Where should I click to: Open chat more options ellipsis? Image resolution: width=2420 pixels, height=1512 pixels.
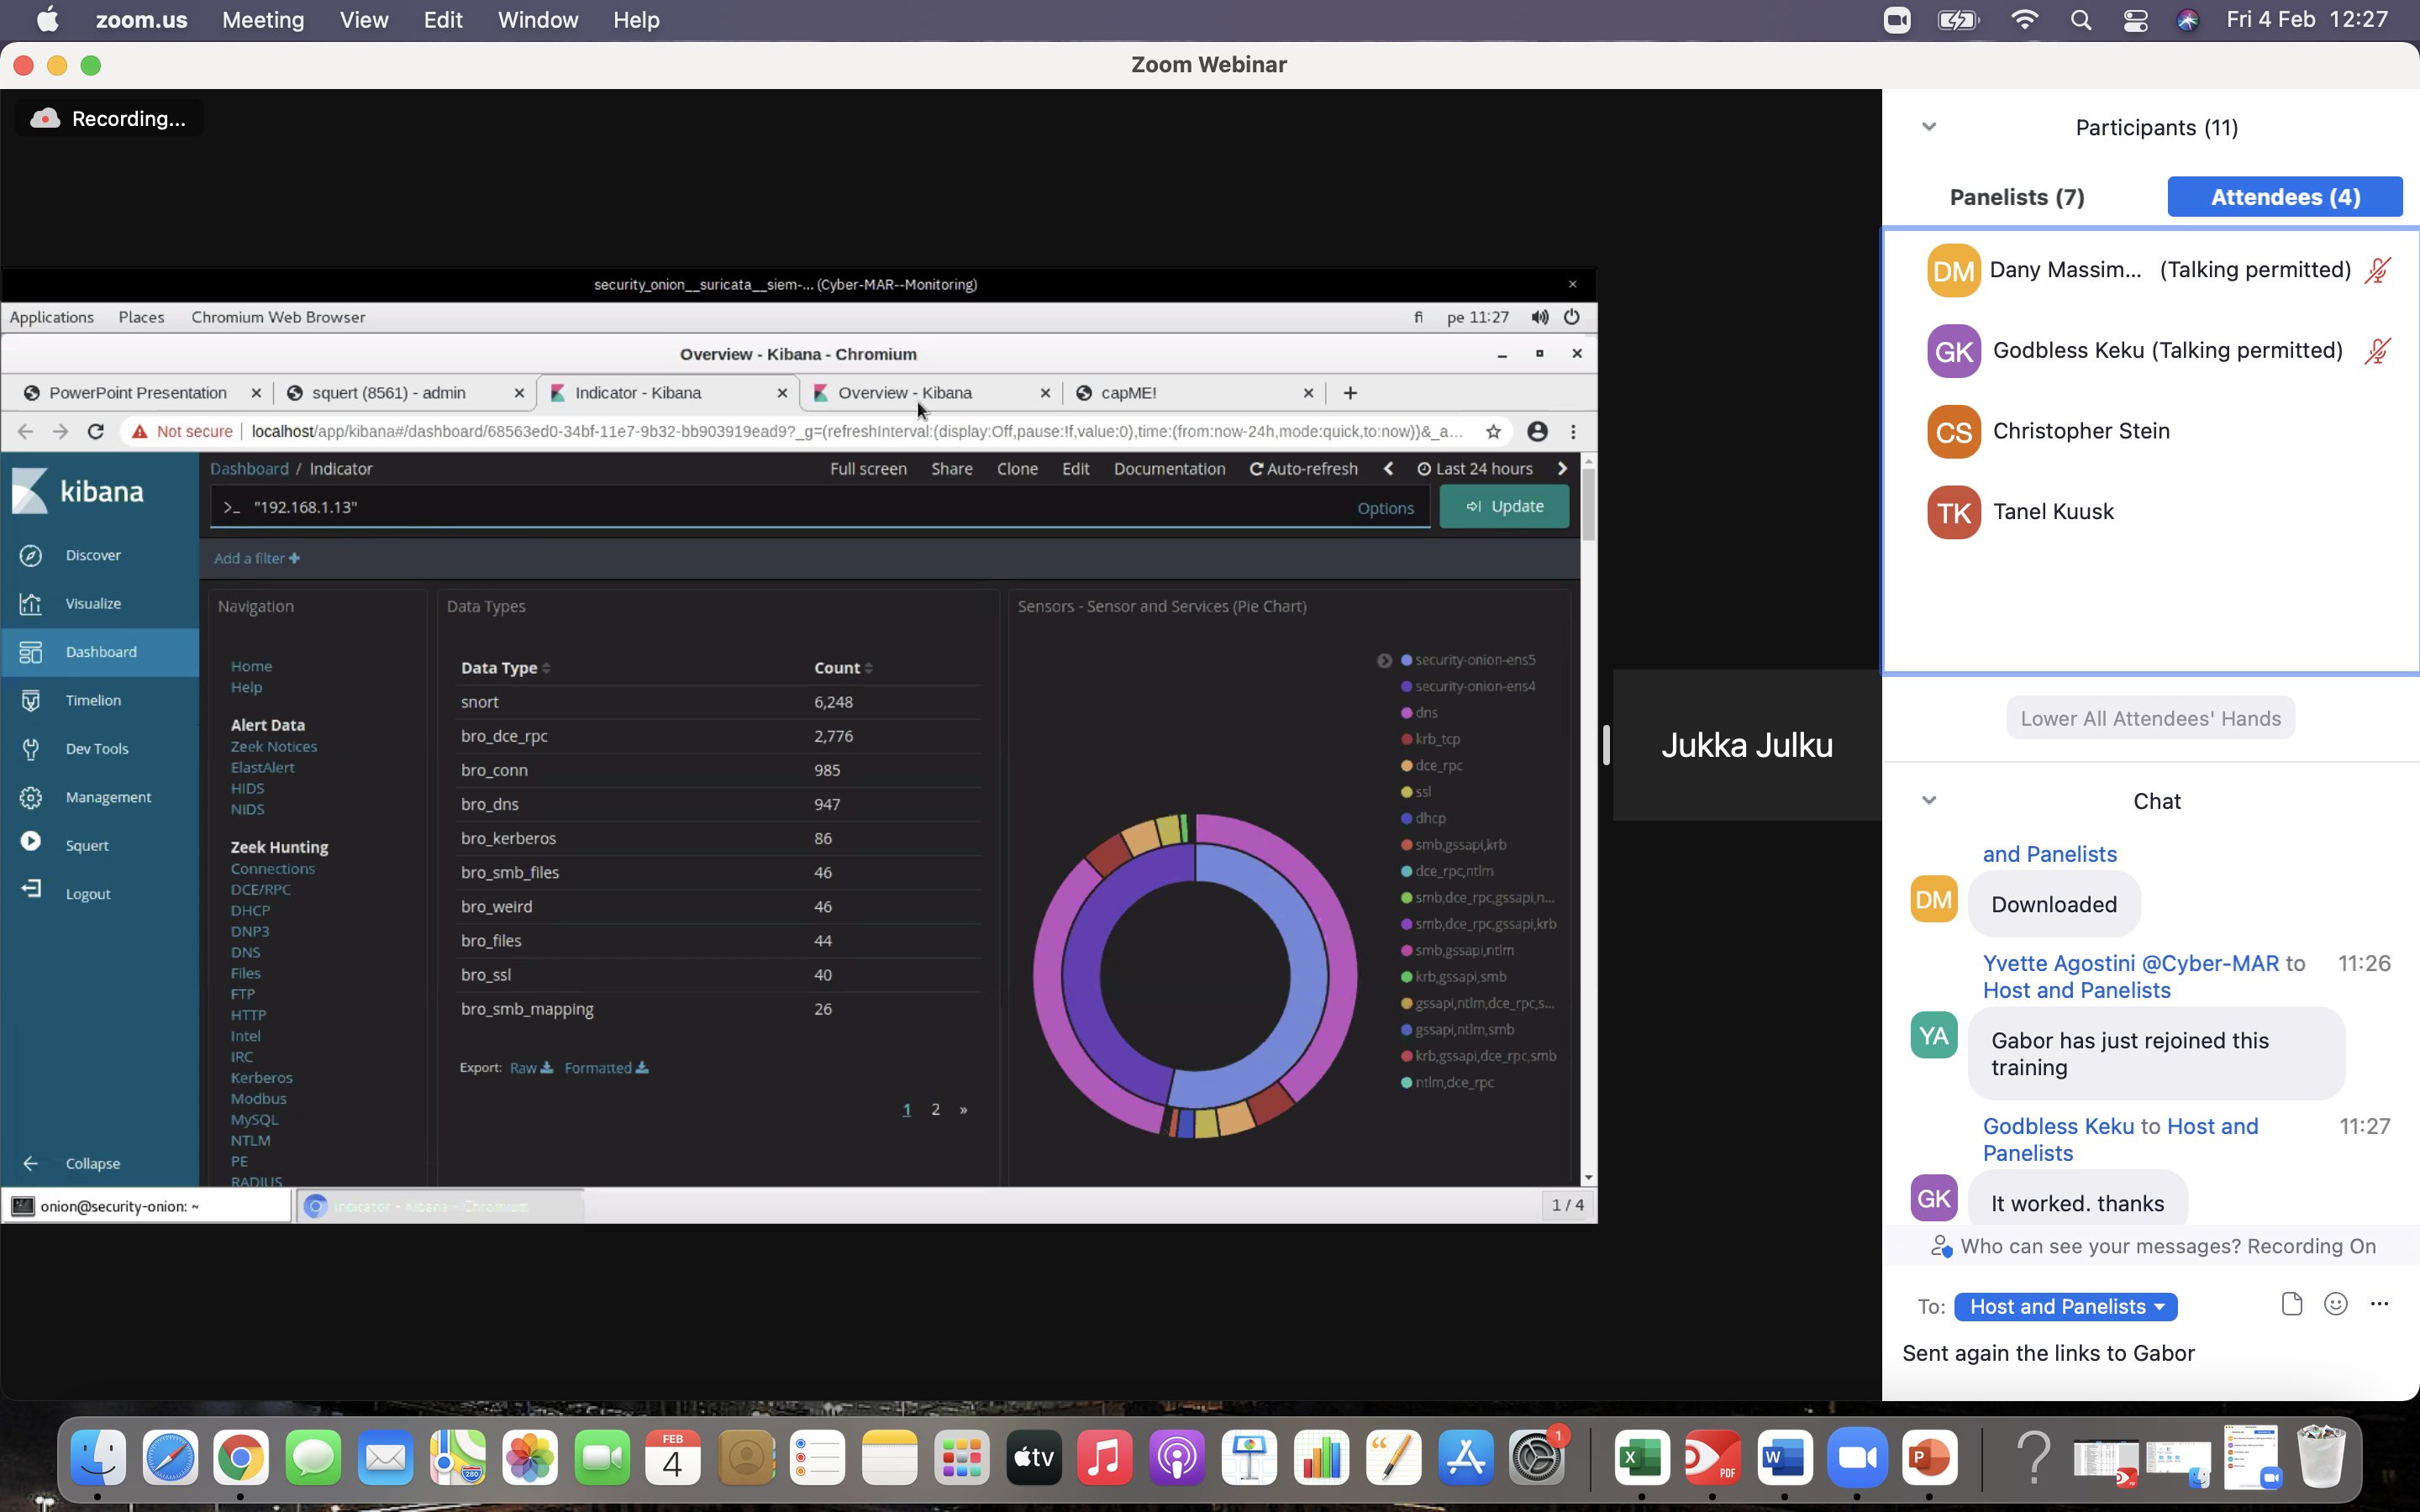click(2379, 1304)
